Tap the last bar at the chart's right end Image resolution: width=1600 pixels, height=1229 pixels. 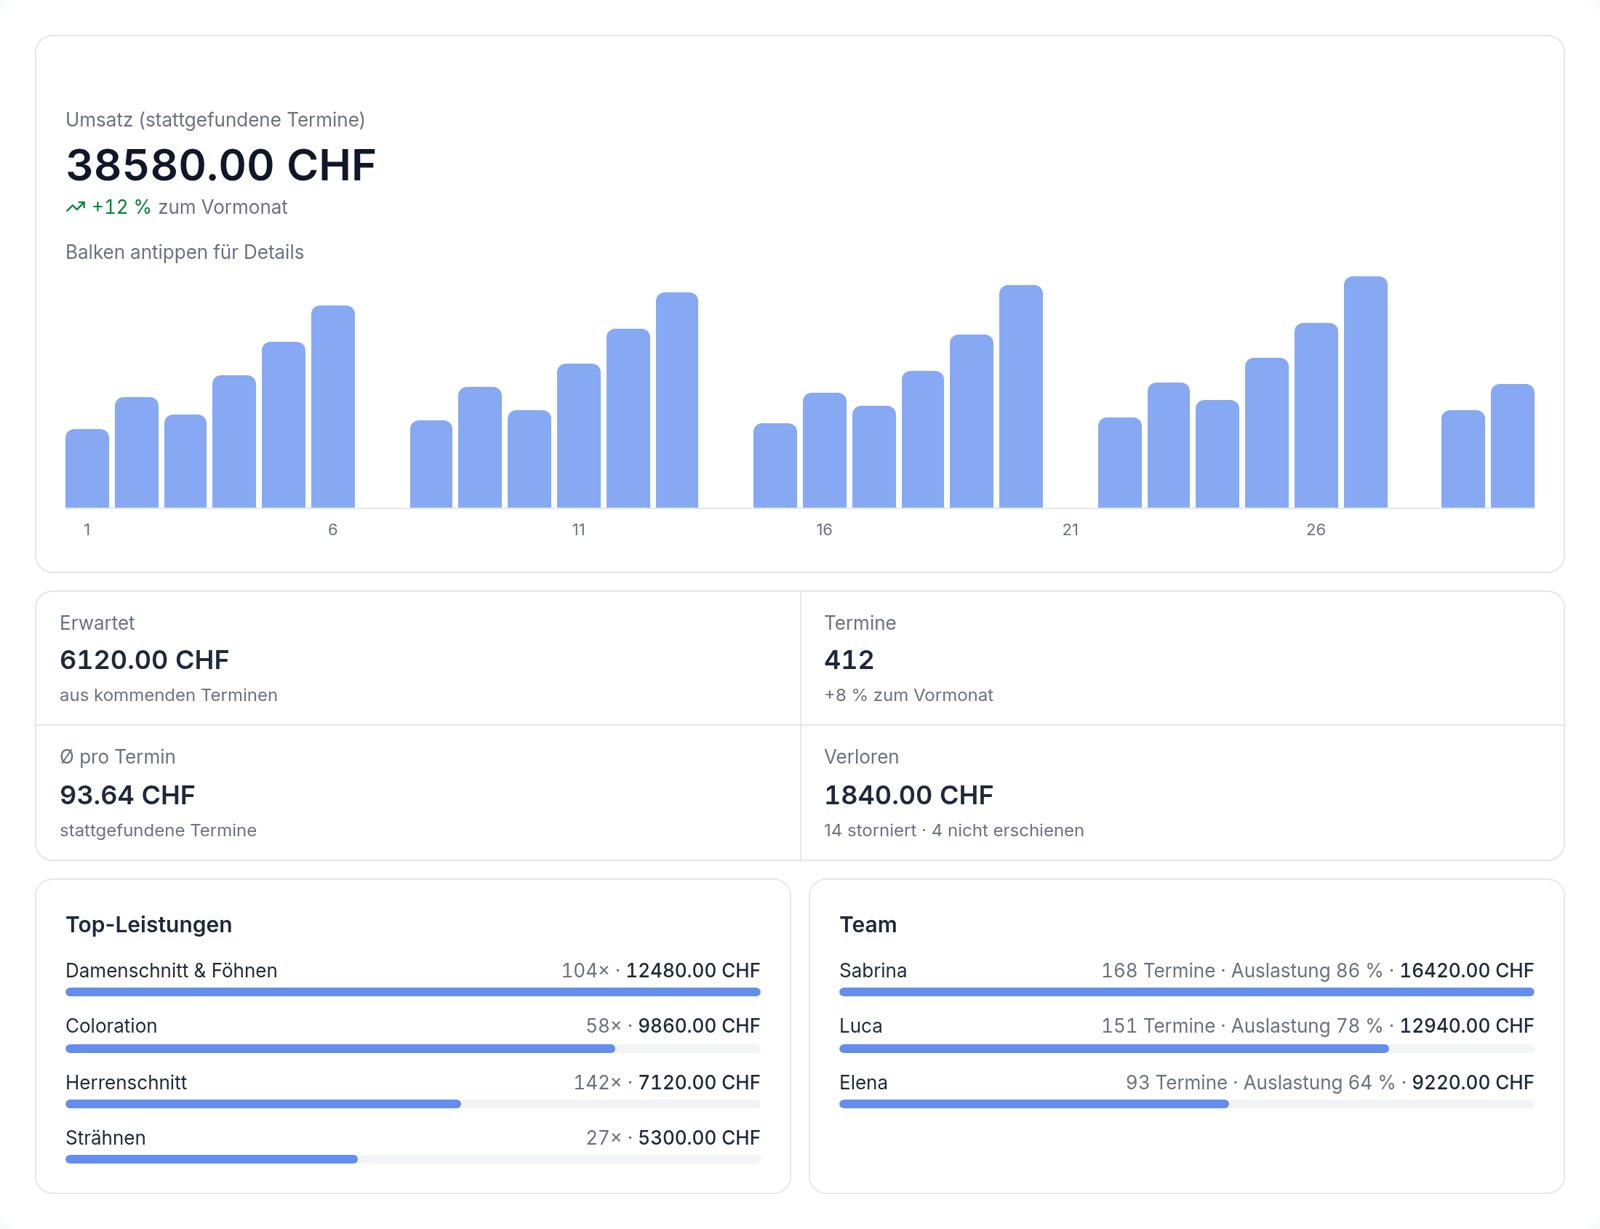point(1512,446)
